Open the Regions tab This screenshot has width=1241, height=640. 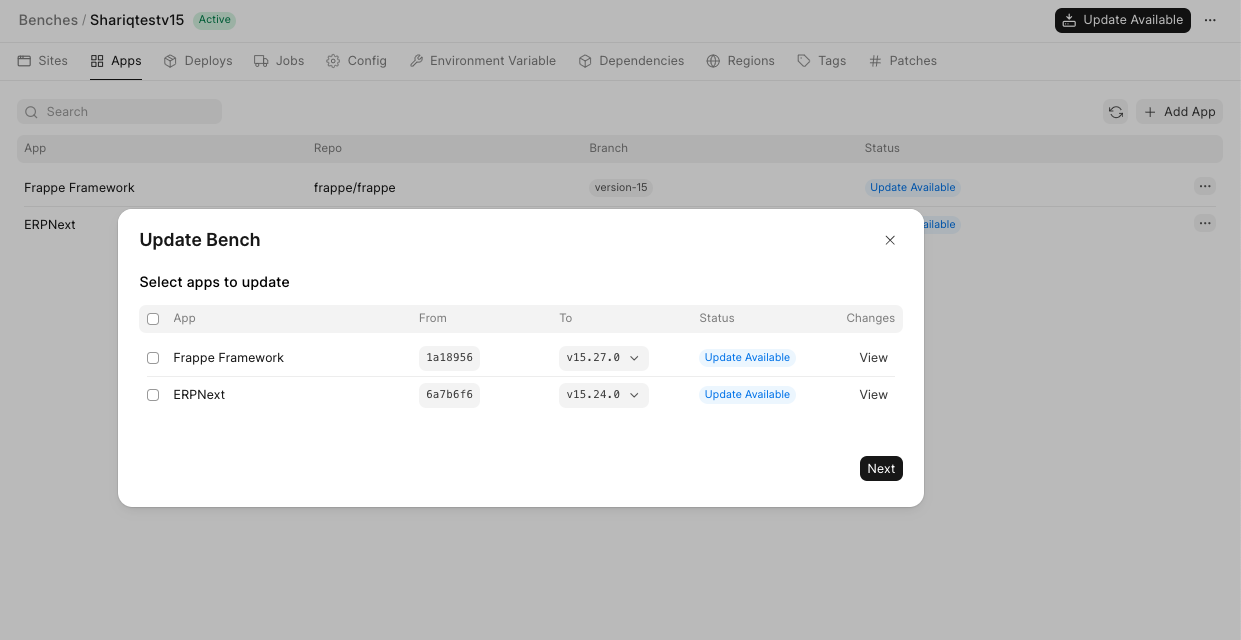[740, 61]
